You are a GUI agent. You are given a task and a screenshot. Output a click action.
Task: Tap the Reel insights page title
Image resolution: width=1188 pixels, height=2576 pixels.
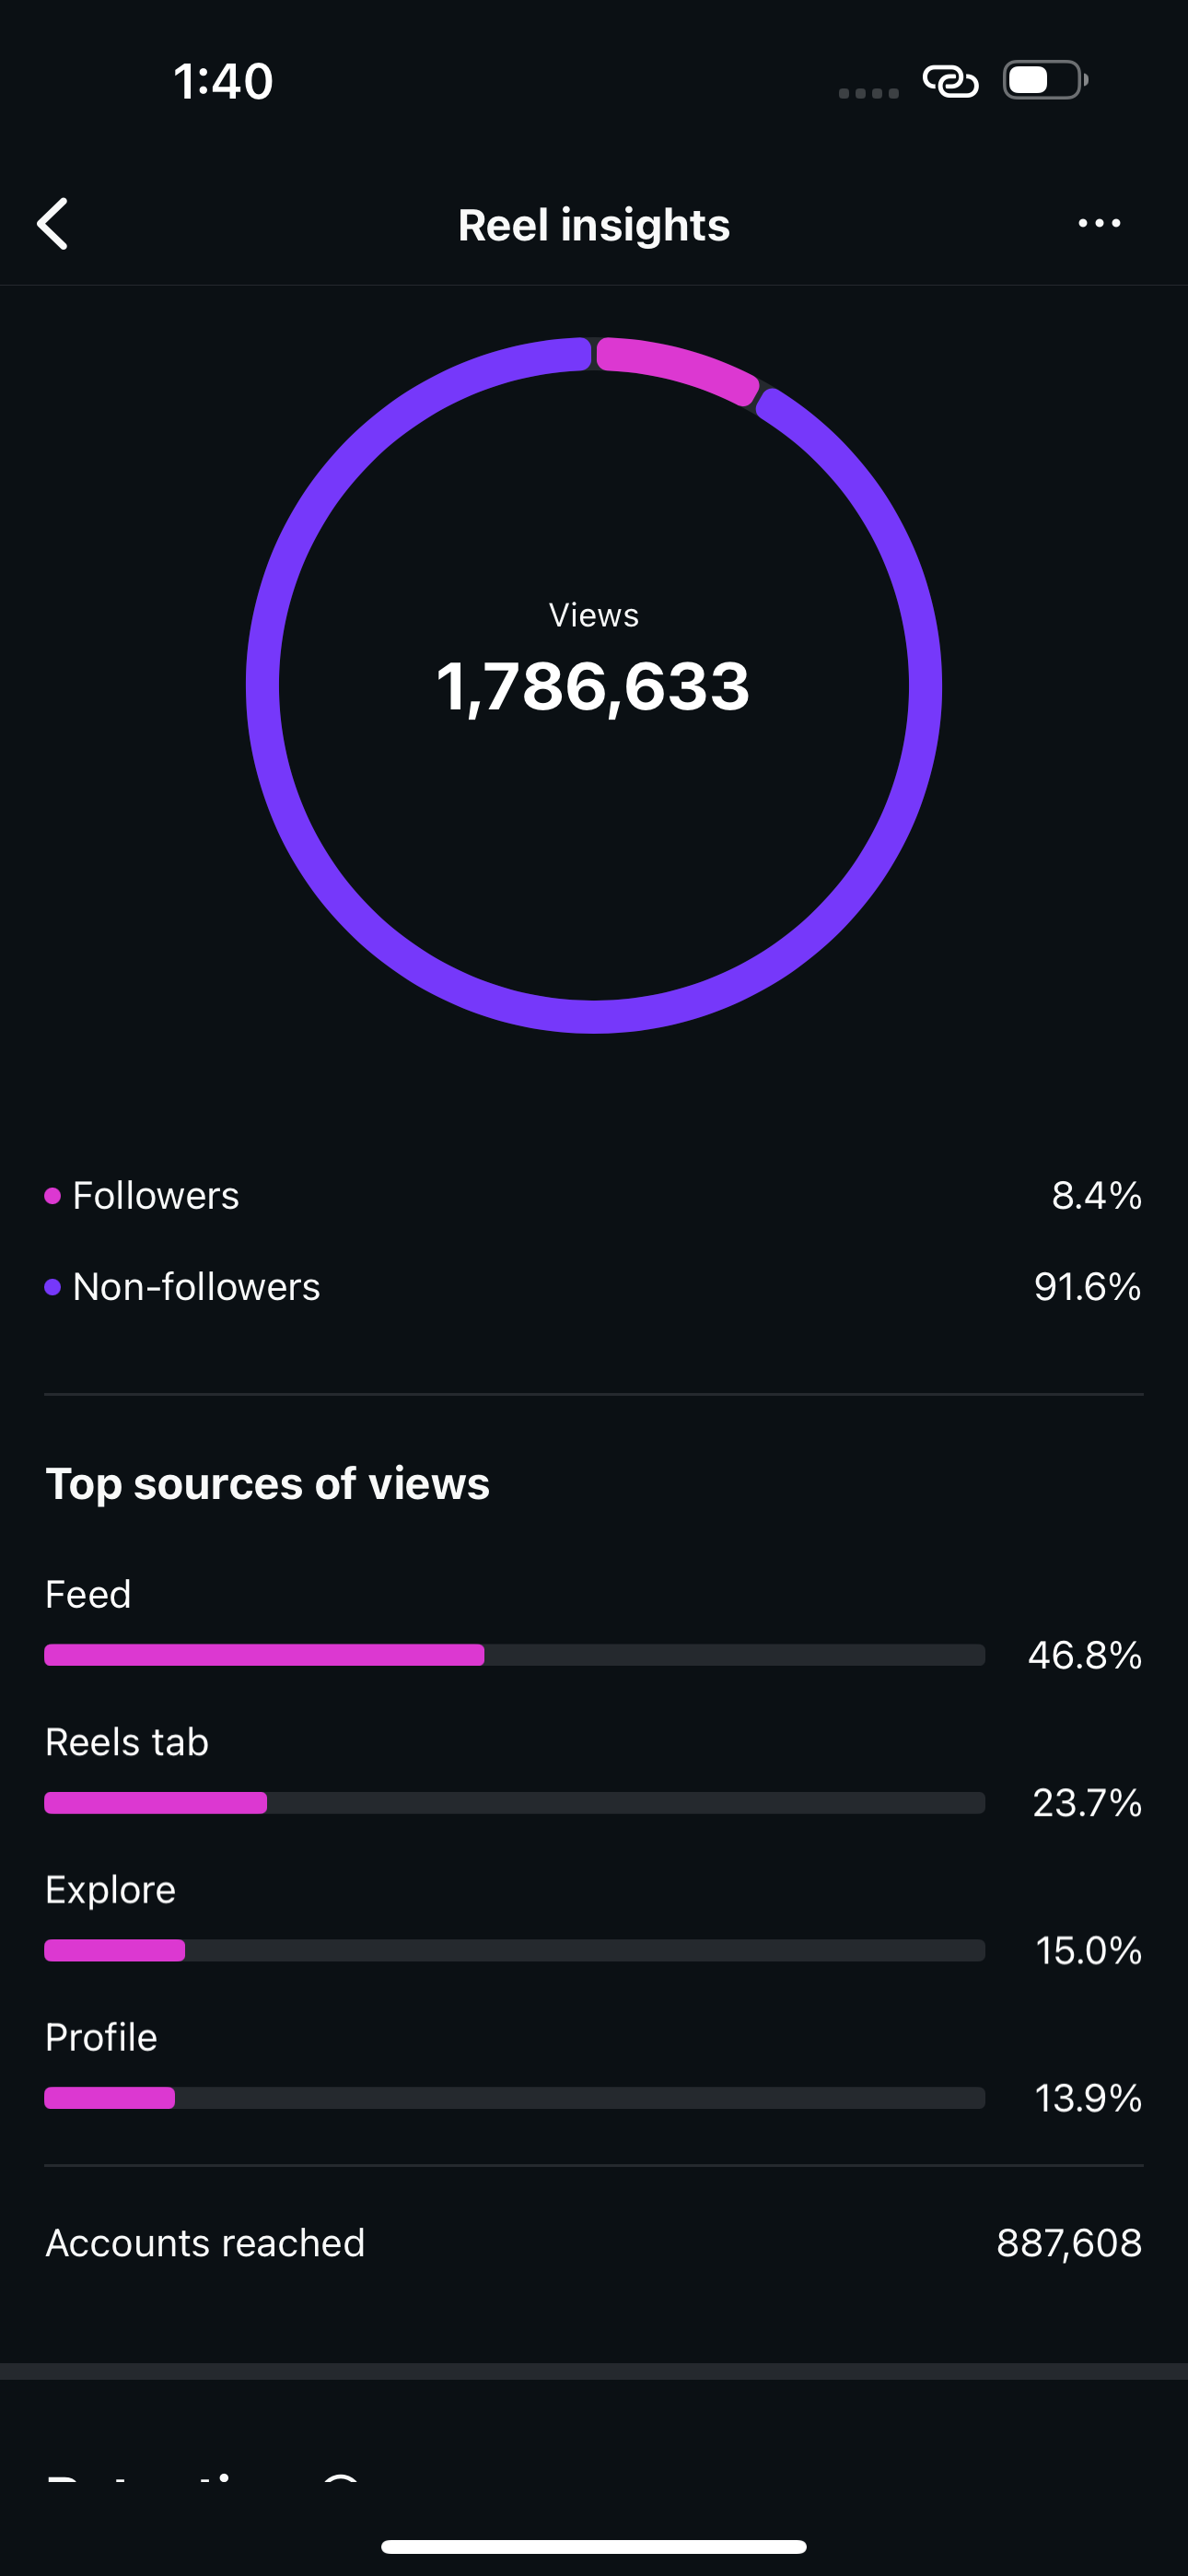594,225
